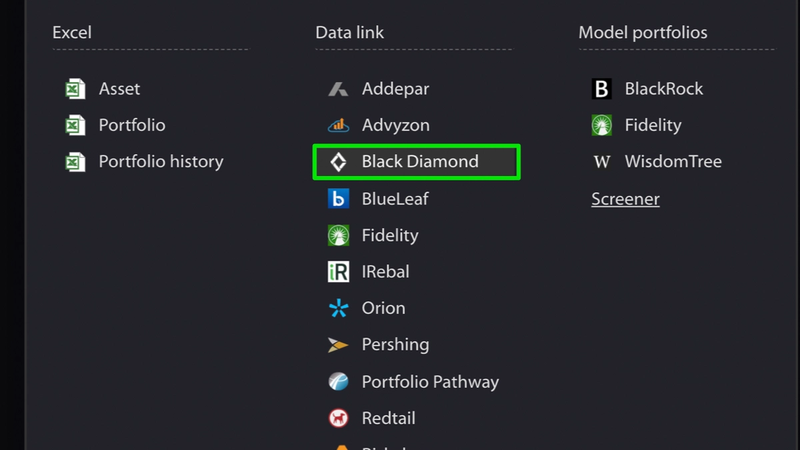Select the Orion data link
The height and width of the screenshot is (450, 800).
point(383,308)
